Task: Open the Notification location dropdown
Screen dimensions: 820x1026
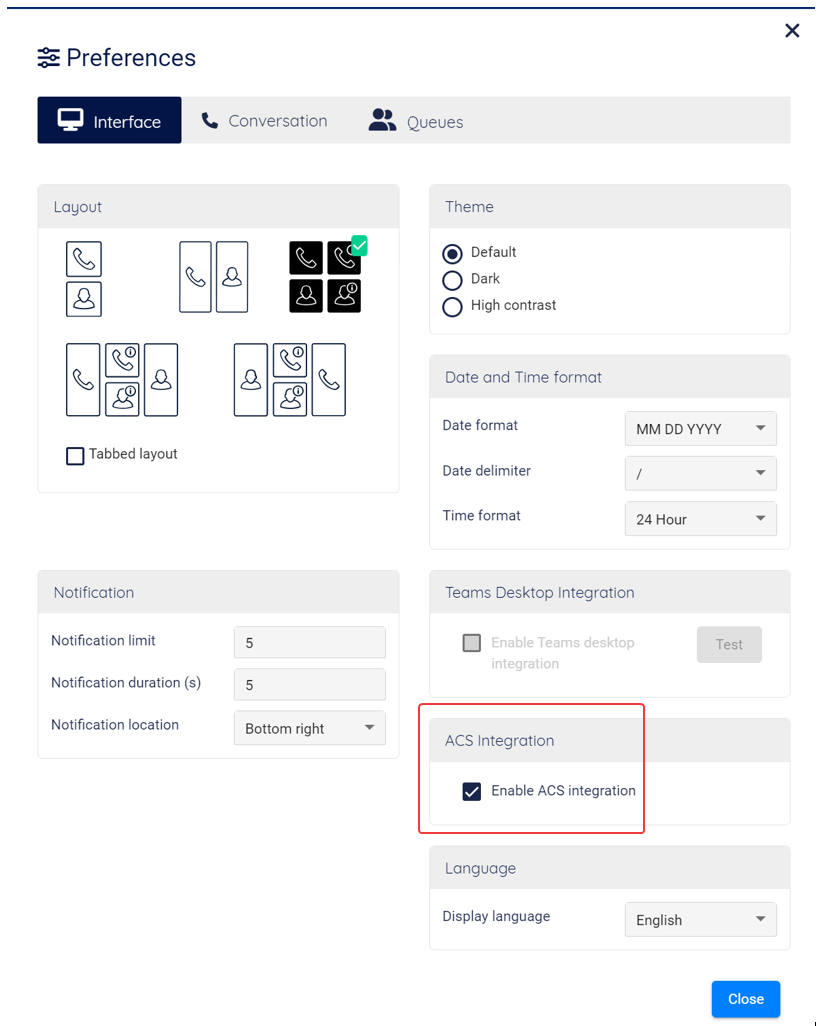Action: pos(309,729)
